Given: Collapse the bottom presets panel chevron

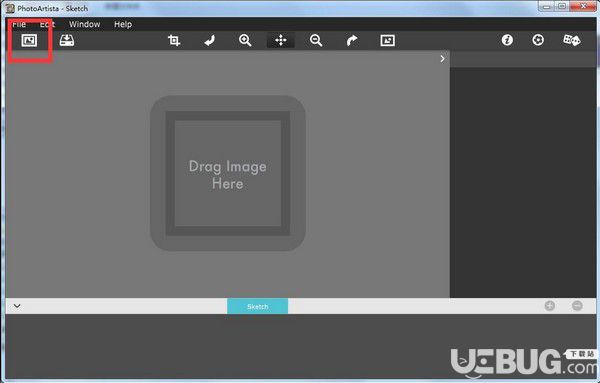Looking at the screenshot, I should (17, 306).
